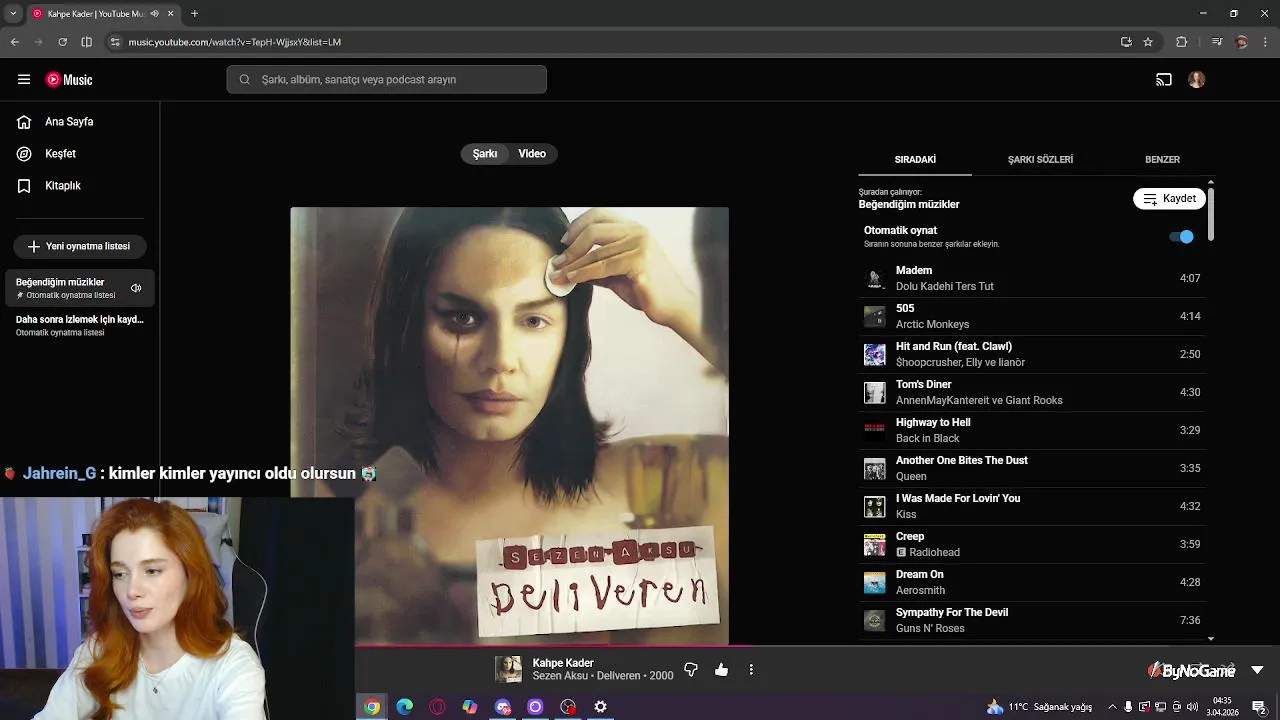1280x720 pixels.
Task: Go back in browser
Action: (14, 42)
